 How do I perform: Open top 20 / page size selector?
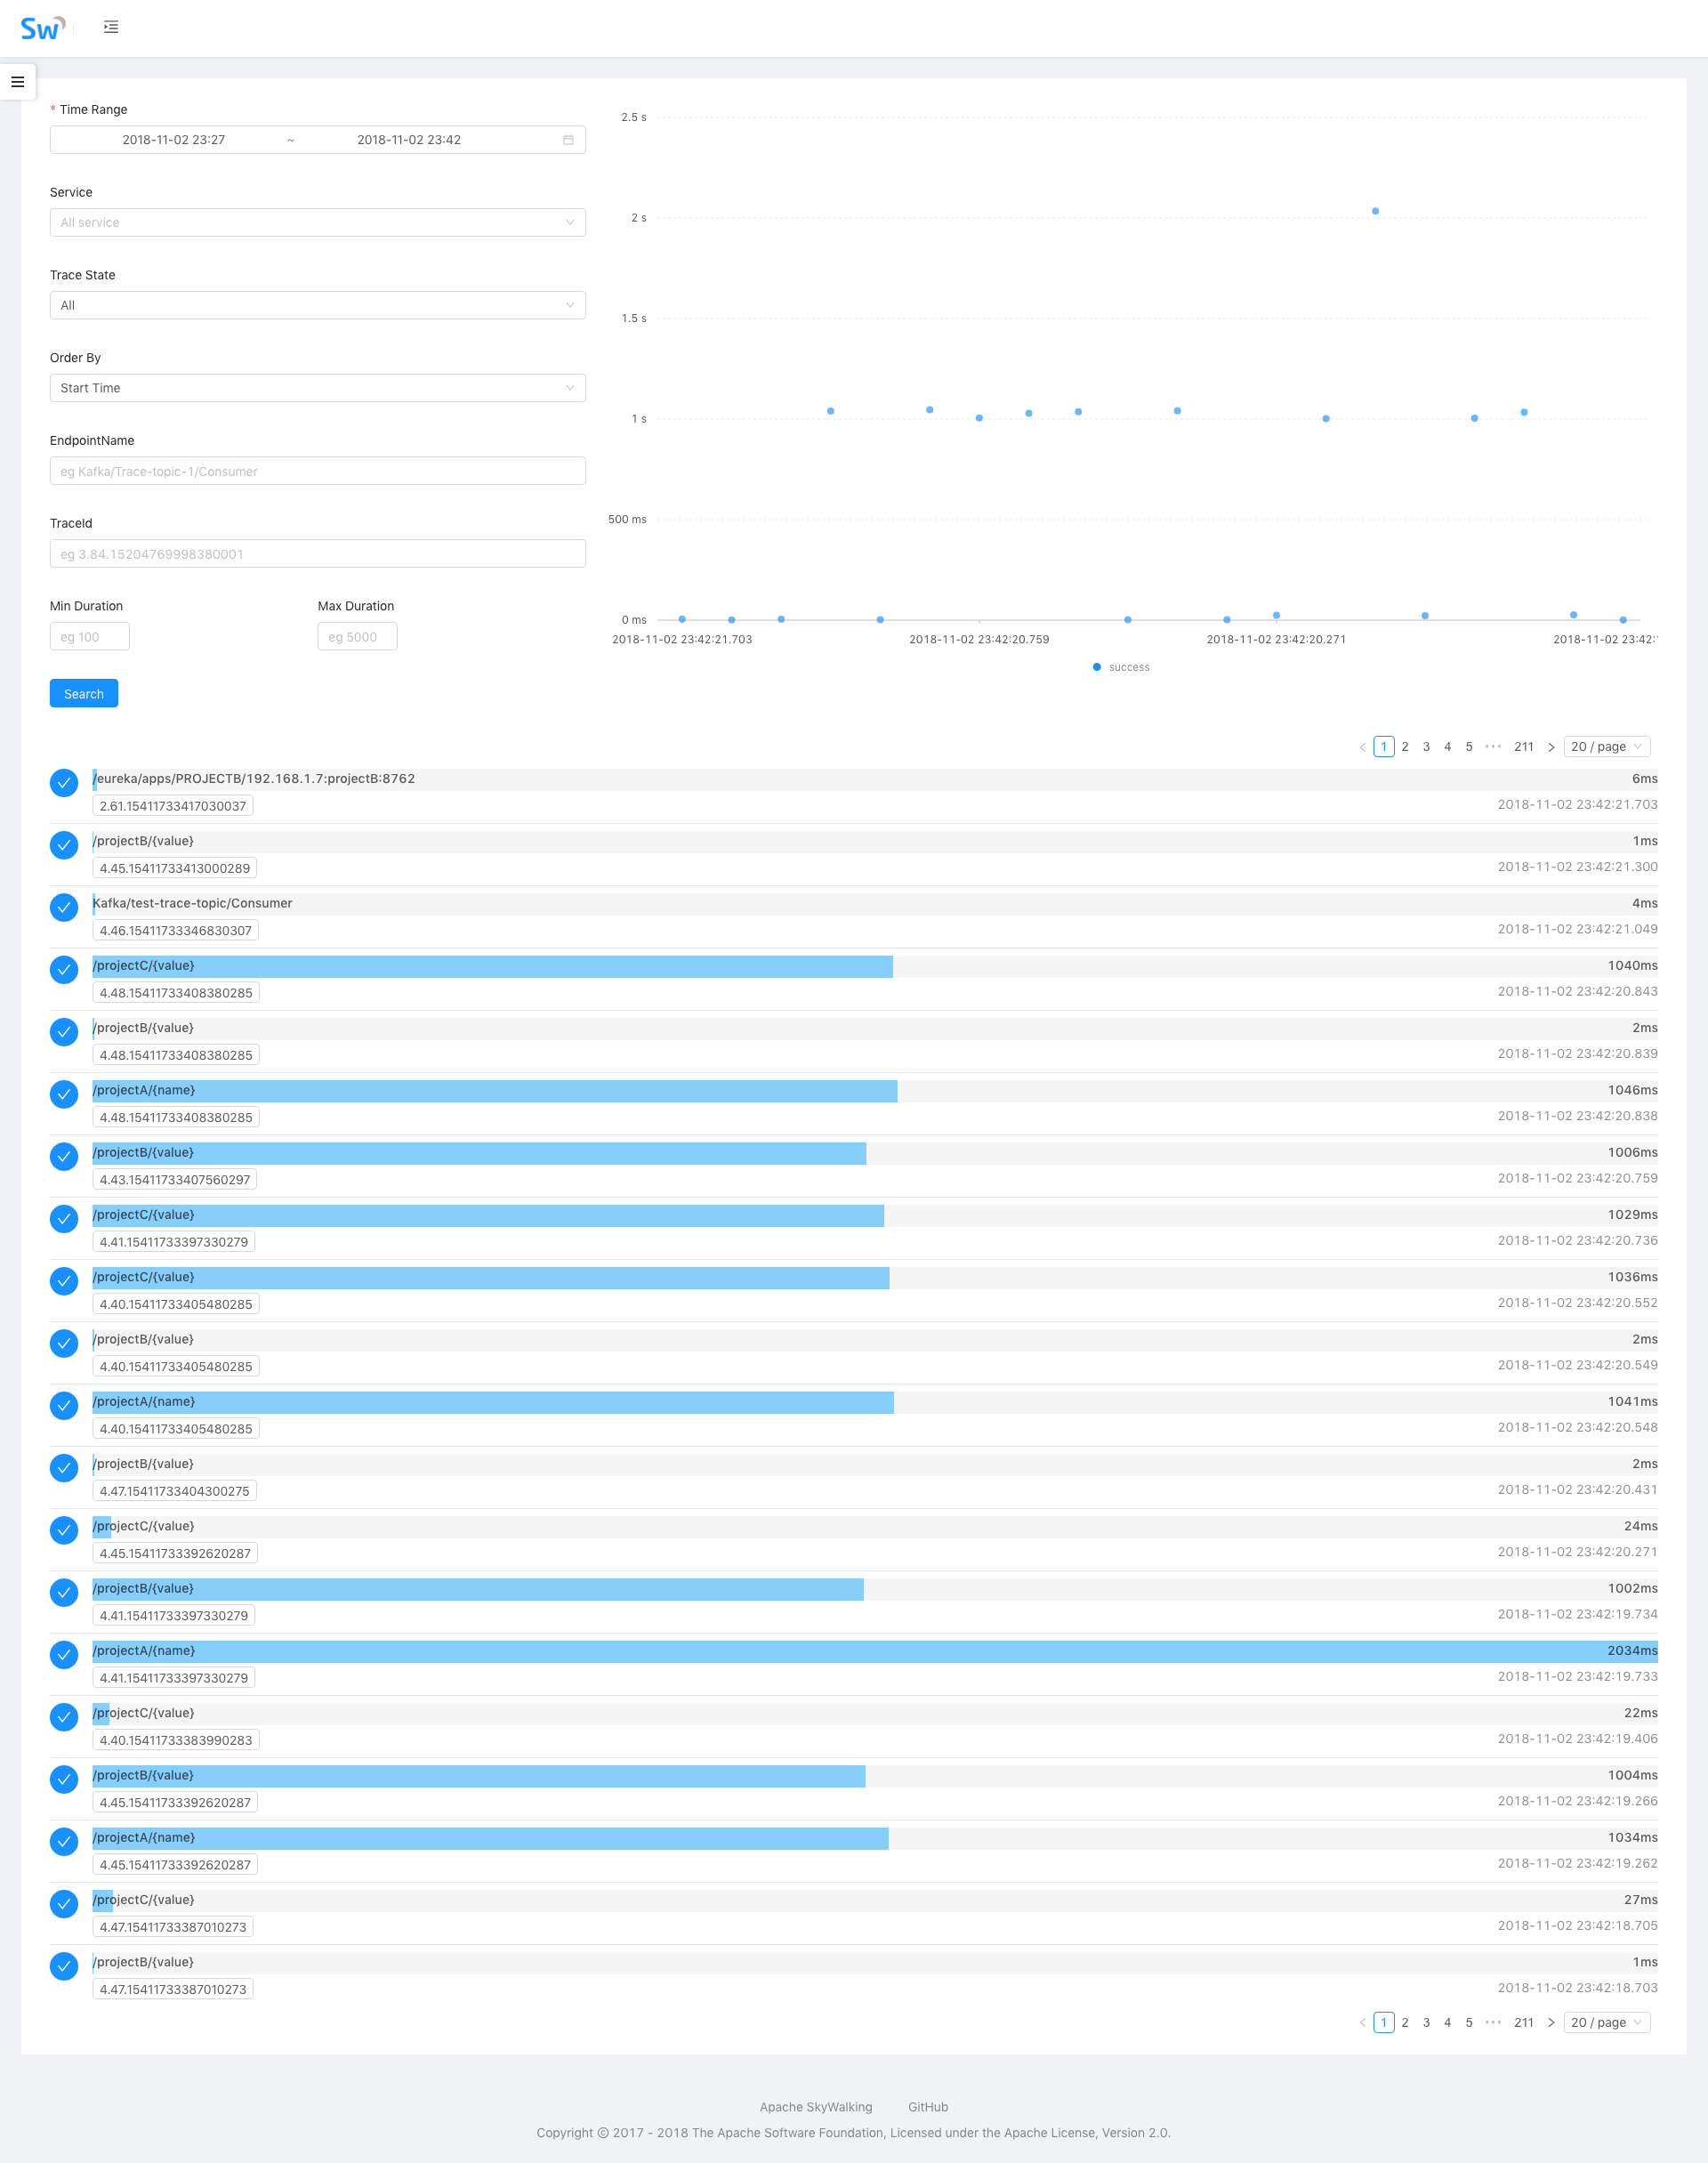(1606, 747)
